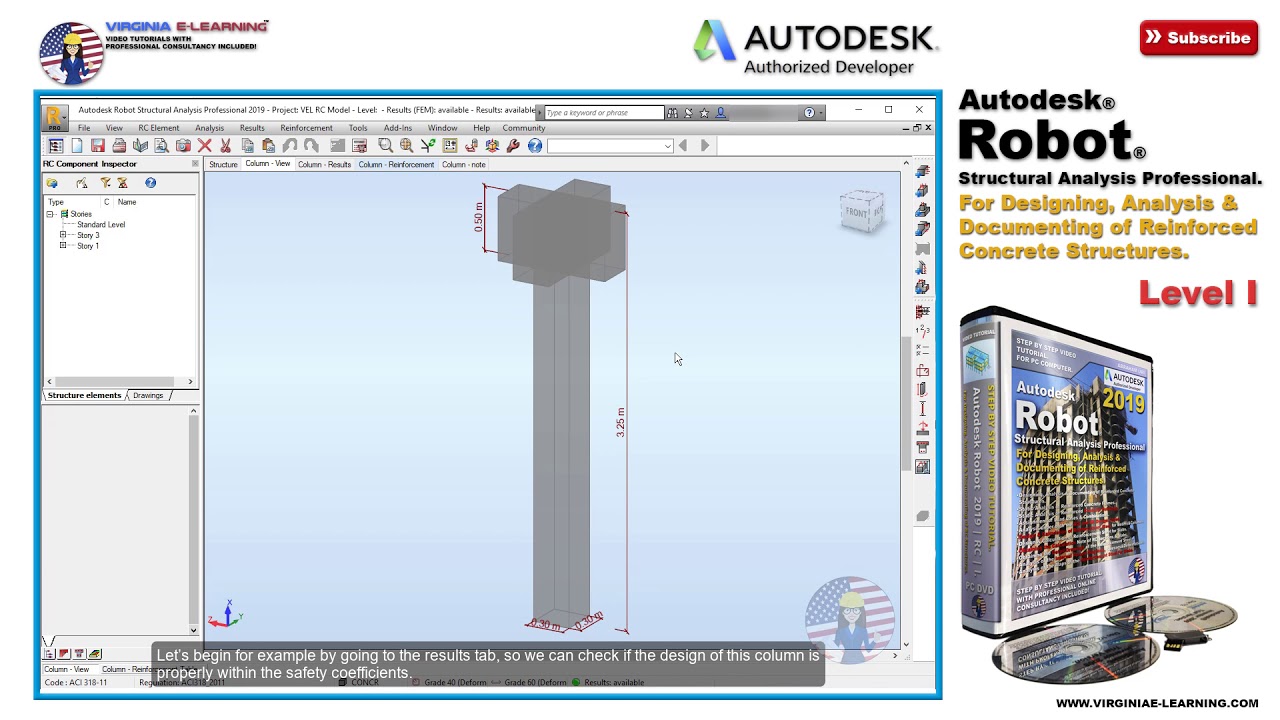Click the blue Help question mark toolbar icon
1280x720 pixels.
click(x=535, y=146)
